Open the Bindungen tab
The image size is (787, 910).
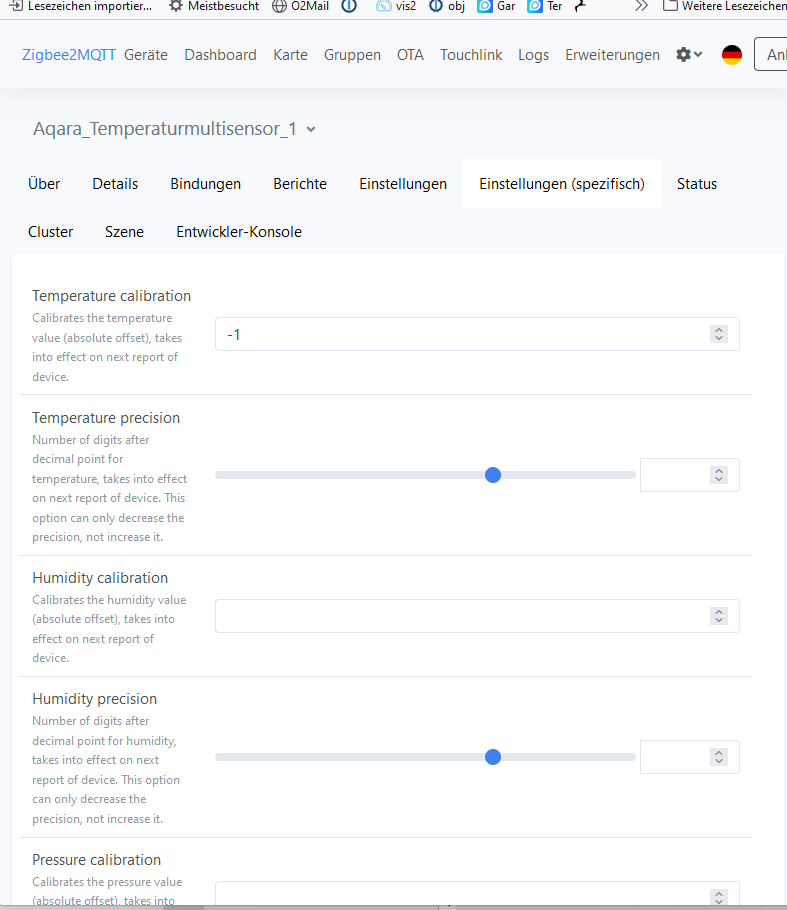click(205, 184)
